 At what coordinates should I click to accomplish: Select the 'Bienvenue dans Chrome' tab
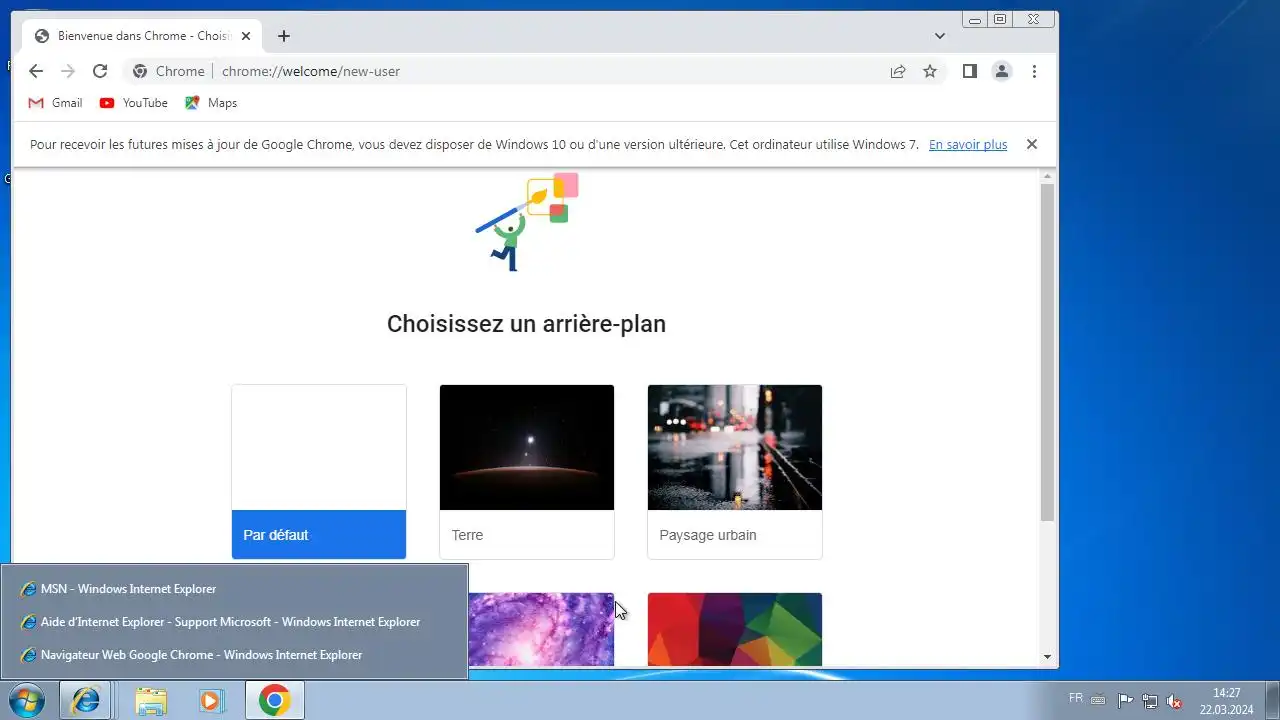point(143,36)
